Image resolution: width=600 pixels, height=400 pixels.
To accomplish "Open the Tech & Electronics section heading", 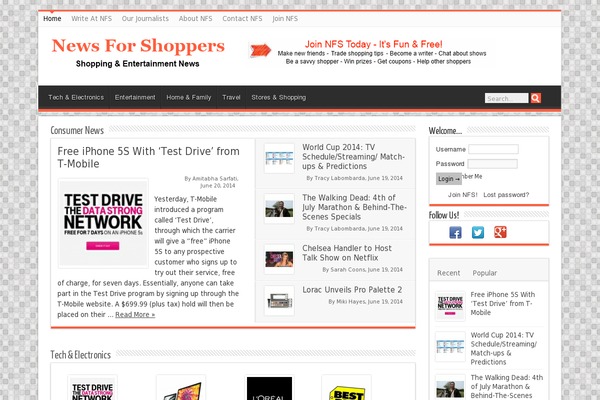I will coord(81,355).
